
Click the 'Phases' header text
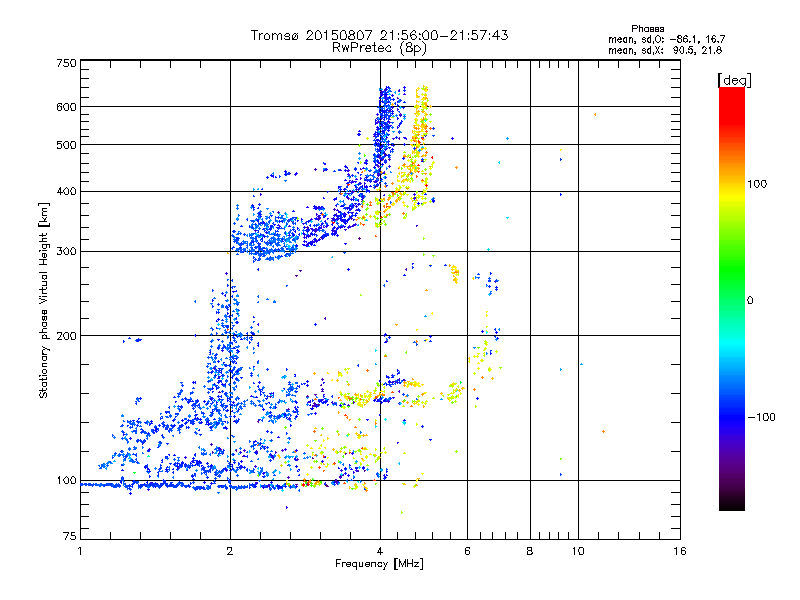[x=647, y=29]
